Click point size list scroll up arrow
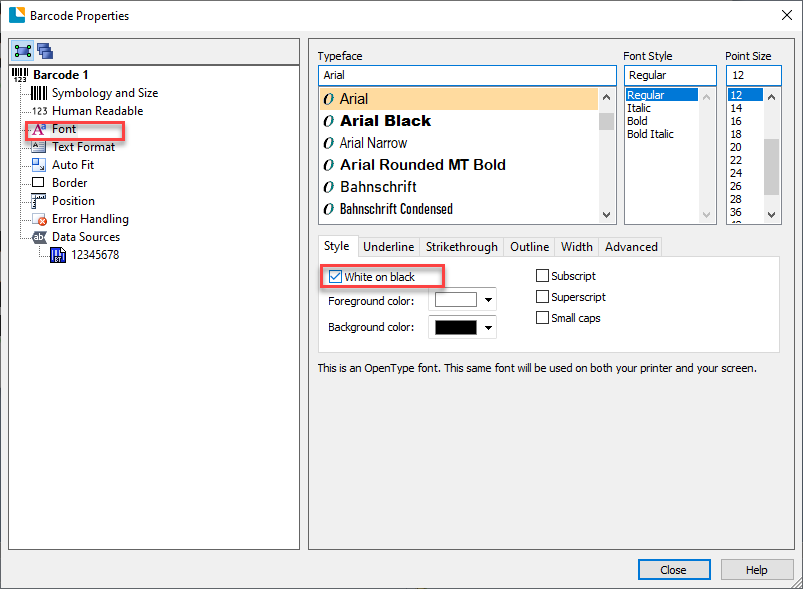803x589 pixels. (772, 97)
